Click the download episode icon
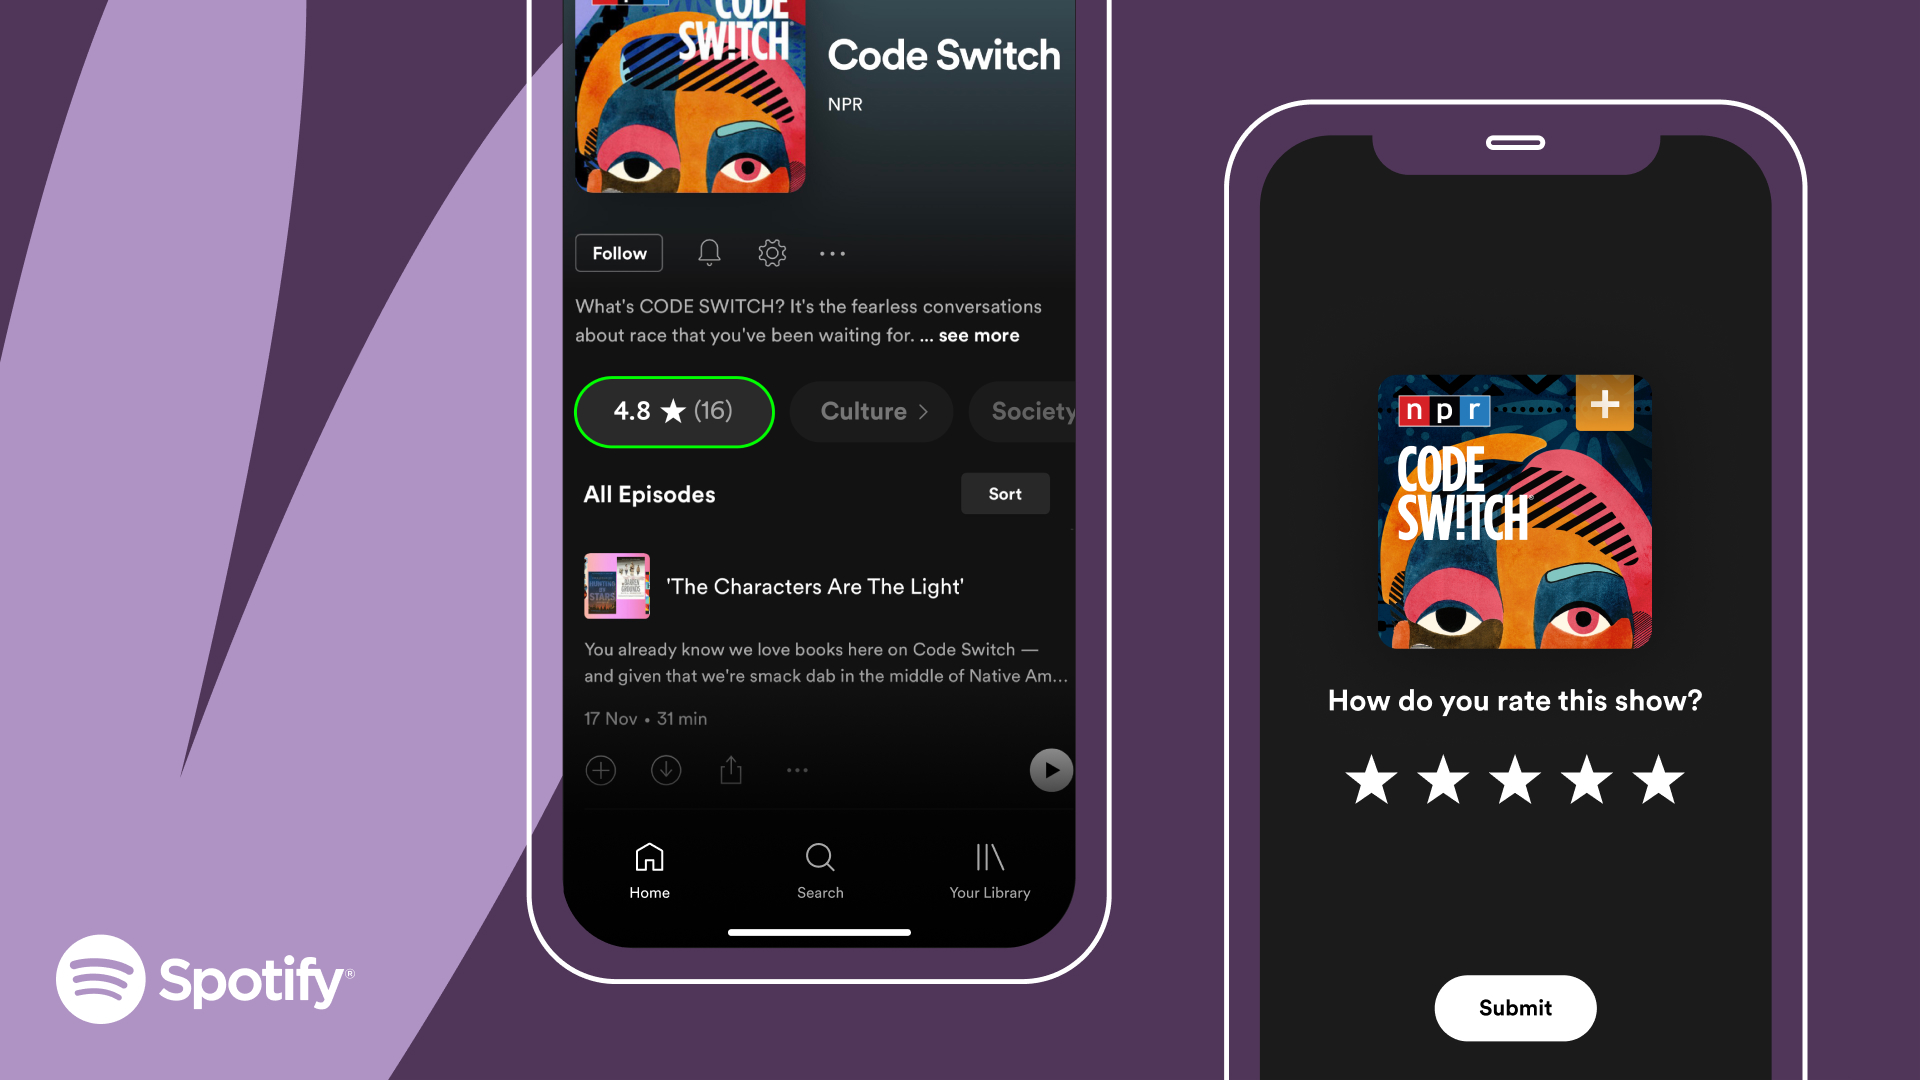Image resolution: width=1920 pixels, height=1080 pixels. [666, 770]
